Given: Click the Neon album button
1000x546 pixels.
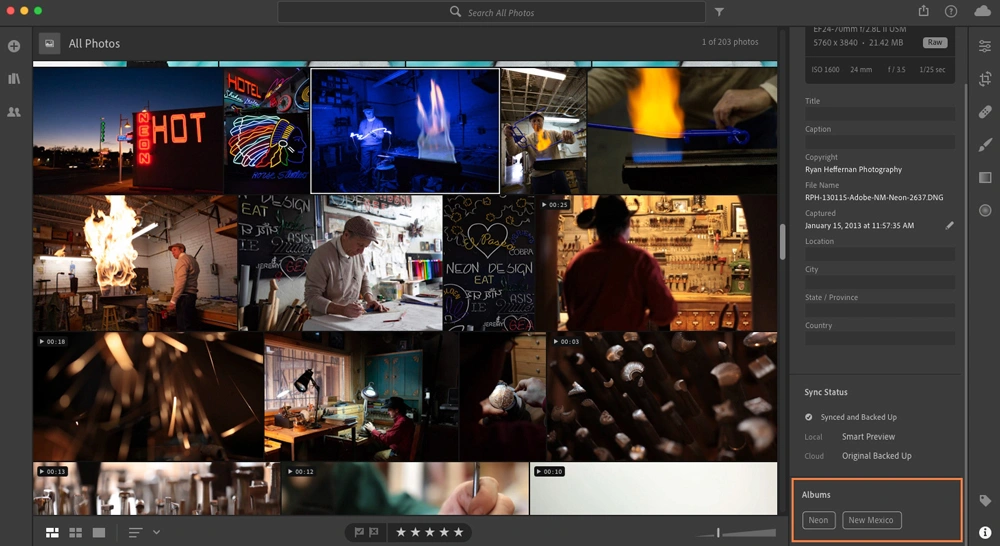Looking at the screenshot, I should [x=818, y=520].
